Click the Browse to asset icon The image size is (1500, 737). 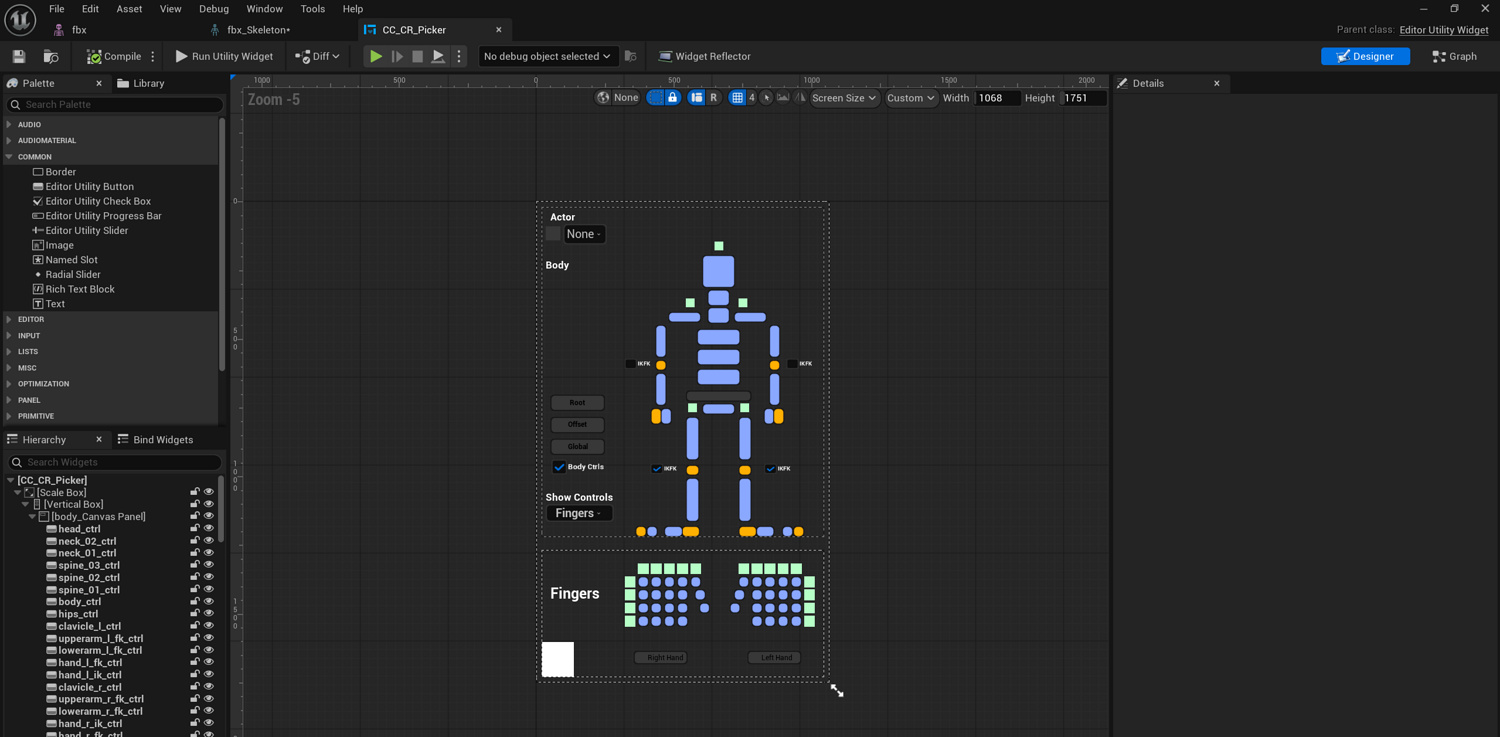51,57
